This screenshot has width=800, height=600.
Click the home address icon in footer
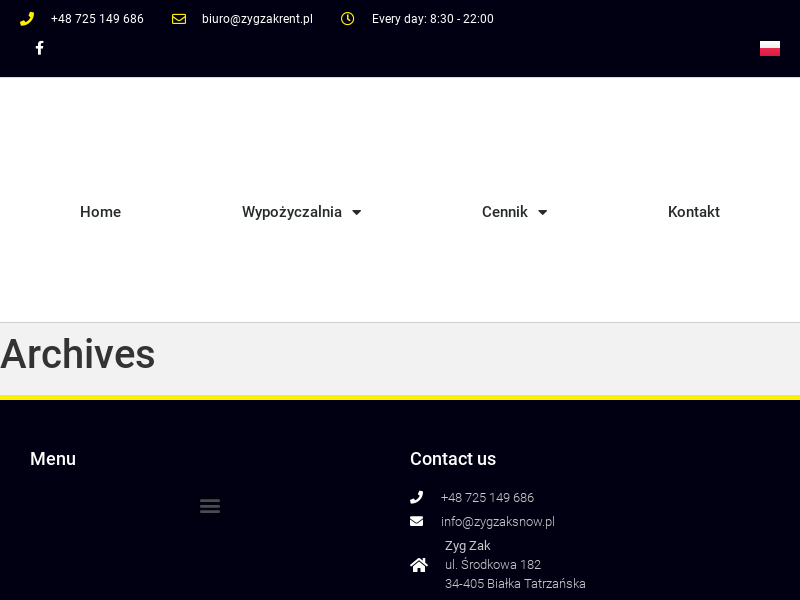[x=419, y=565]
